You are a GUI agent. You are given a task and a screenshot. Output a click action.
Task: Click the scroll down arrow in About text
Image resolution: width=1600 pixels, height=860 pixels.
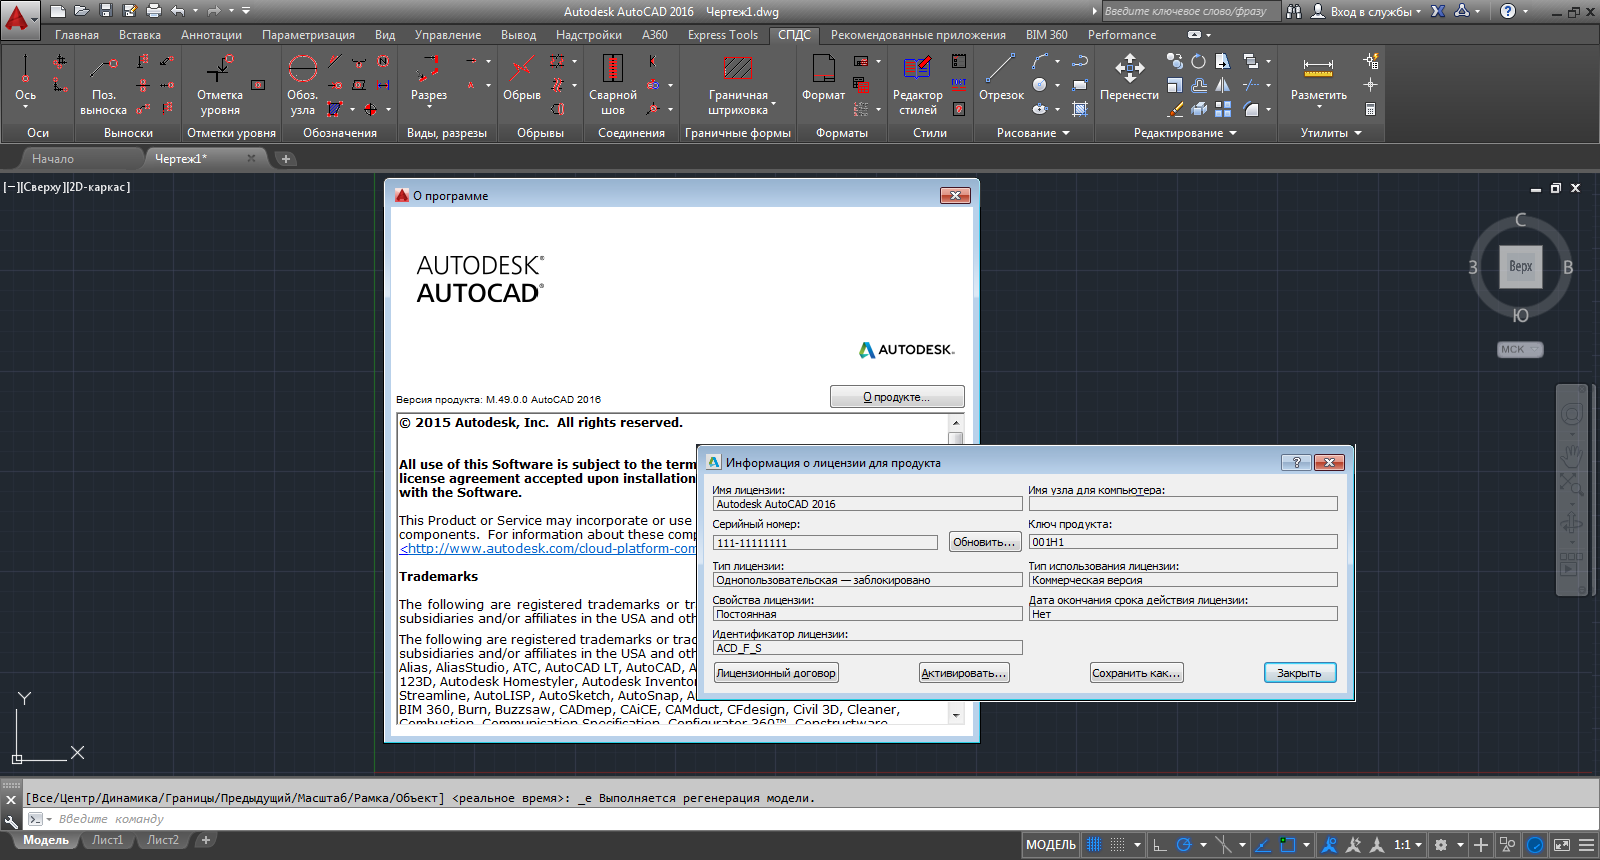tap(956, 715)
